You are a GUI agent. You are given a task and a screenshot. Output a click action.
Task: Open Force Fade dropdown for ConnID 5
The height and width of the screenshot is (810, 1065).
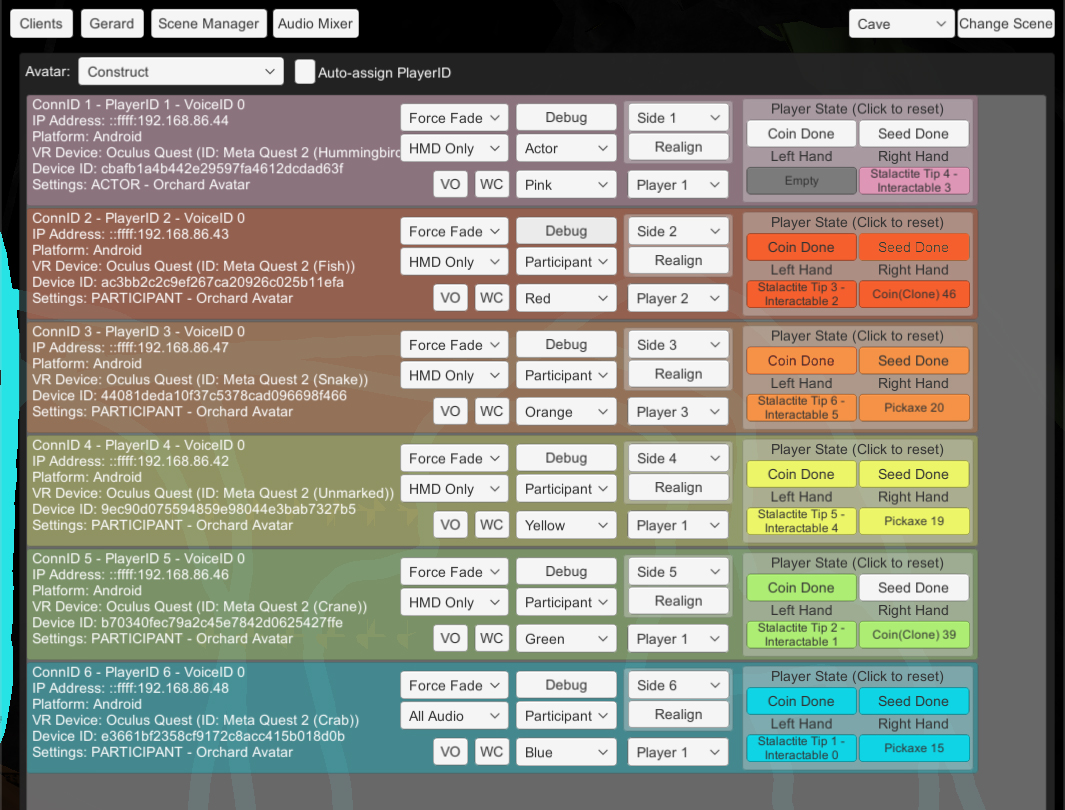pos(454,571)
